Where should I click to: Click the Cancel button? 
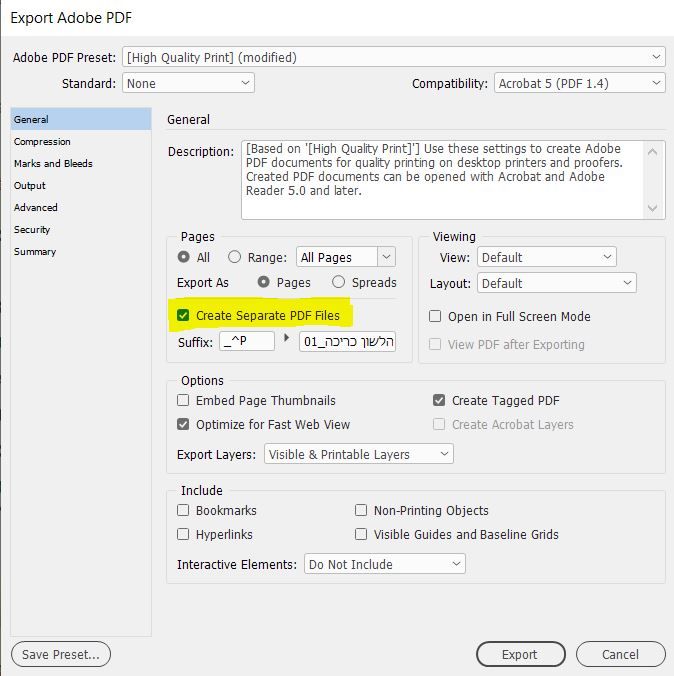620,654
